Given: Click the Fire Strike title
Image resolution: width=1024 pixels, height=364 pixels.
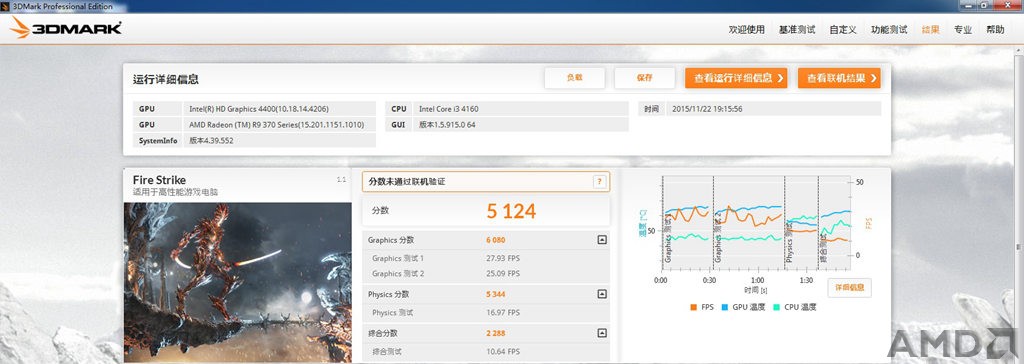Looking at the screenshot, I should (159, 180).
